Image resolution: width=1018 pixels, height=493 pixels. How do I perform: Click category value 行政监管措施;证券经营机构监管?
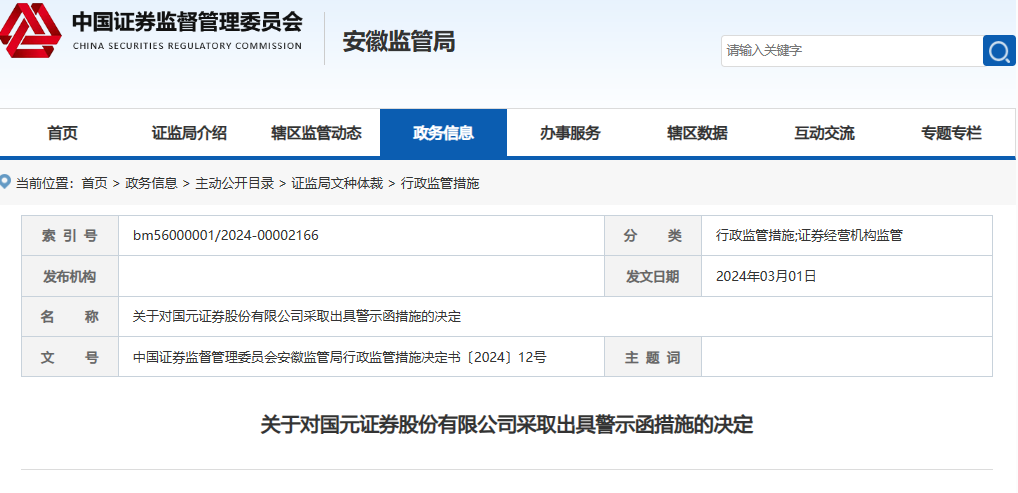tap(809, 236)
